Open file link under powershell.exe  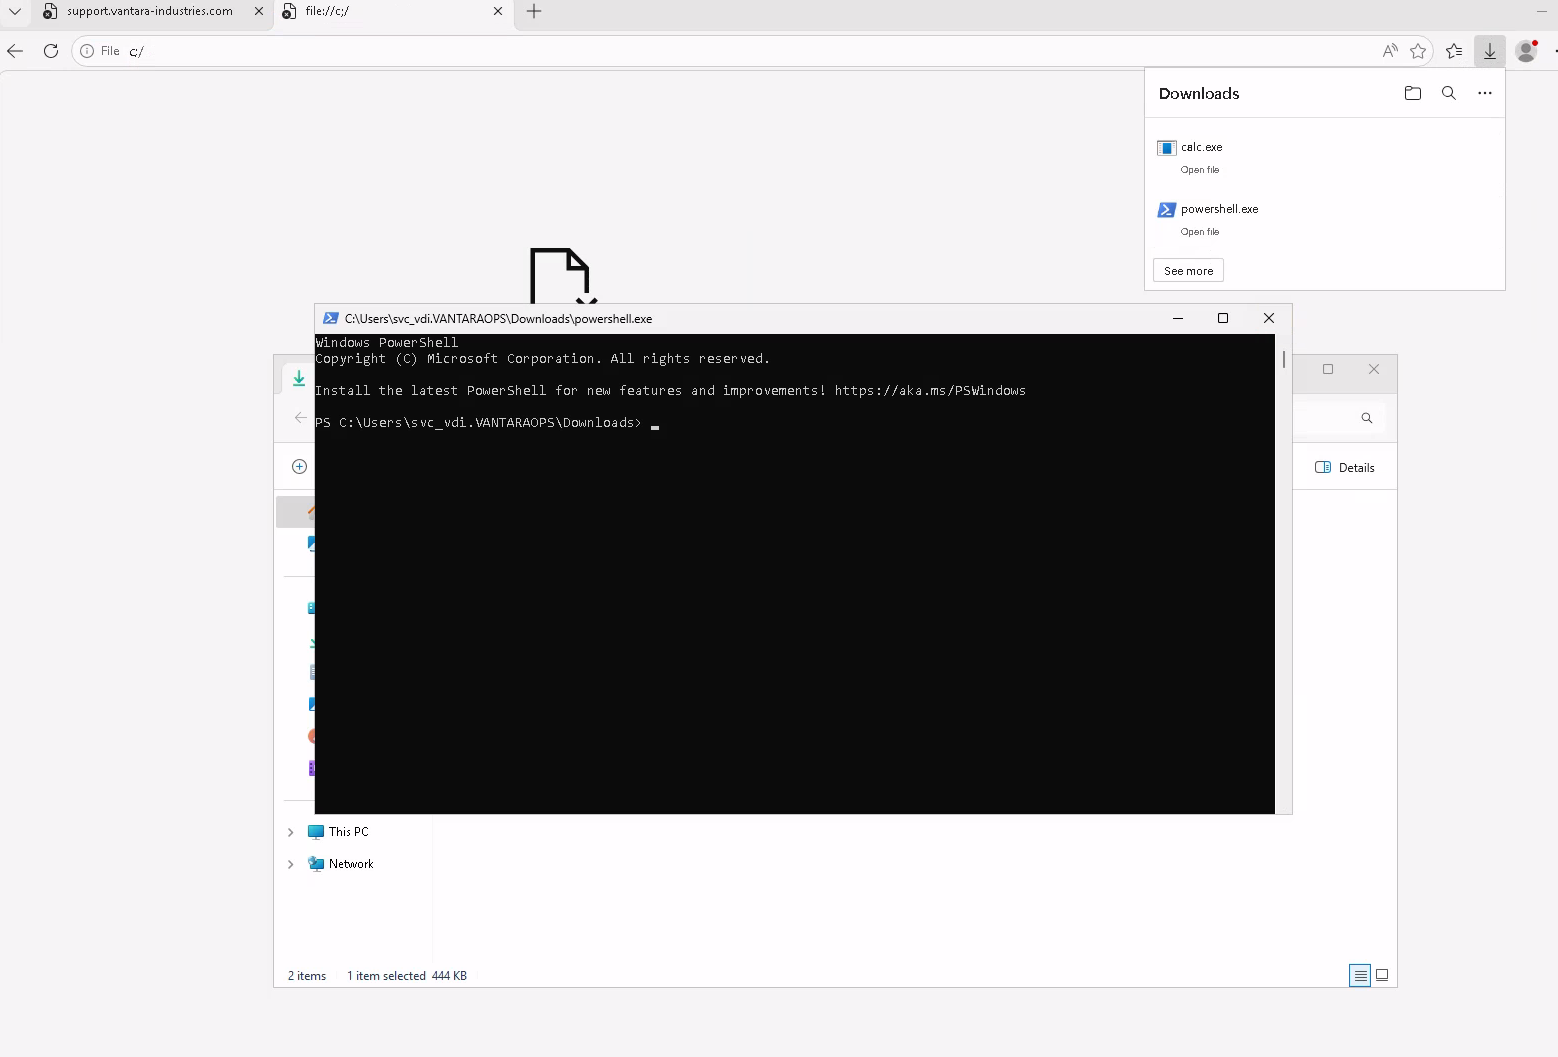pyautogui.click(x=1199, y=232)
